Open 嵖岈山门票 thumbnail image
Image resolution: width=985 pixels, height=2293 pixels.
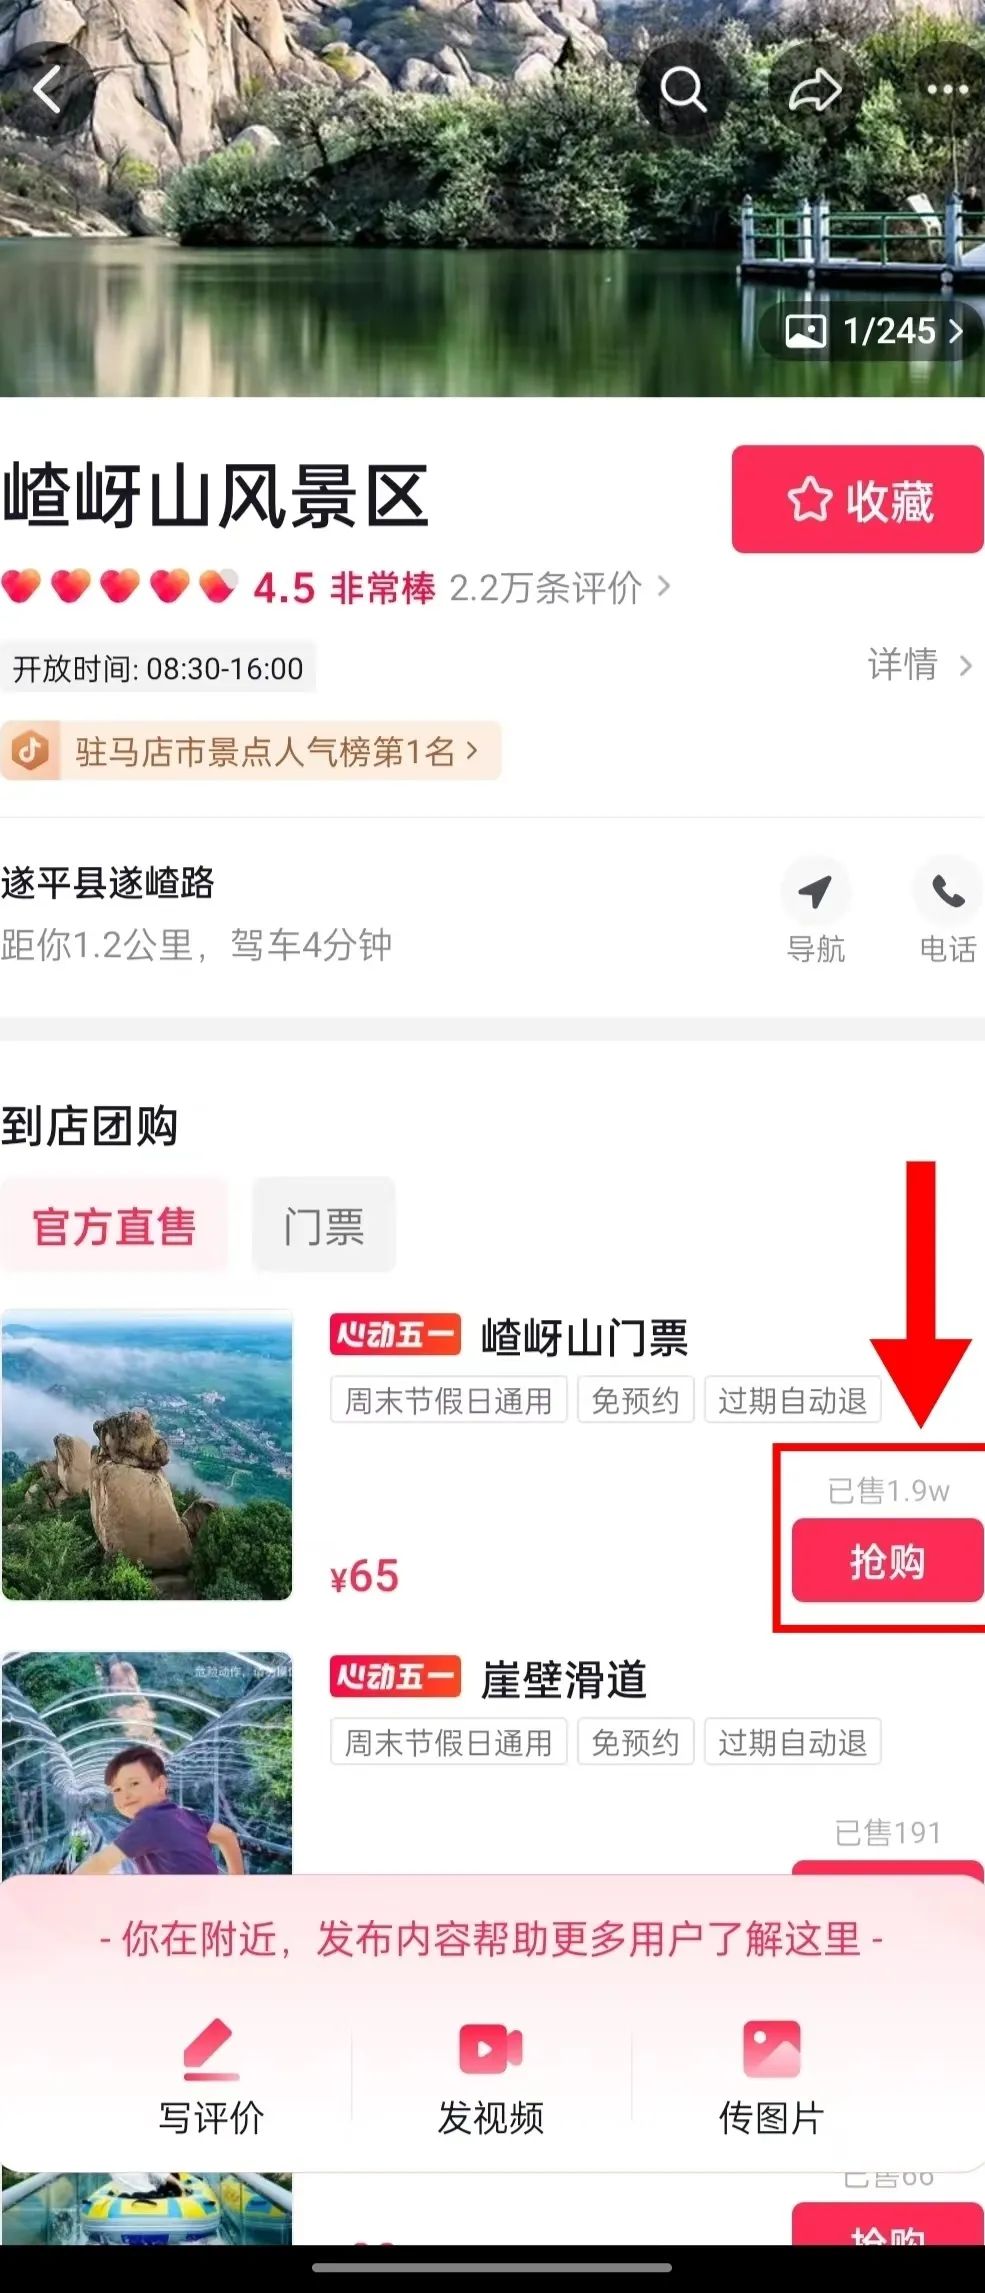pyautogui.click(x=147, y=1455)
